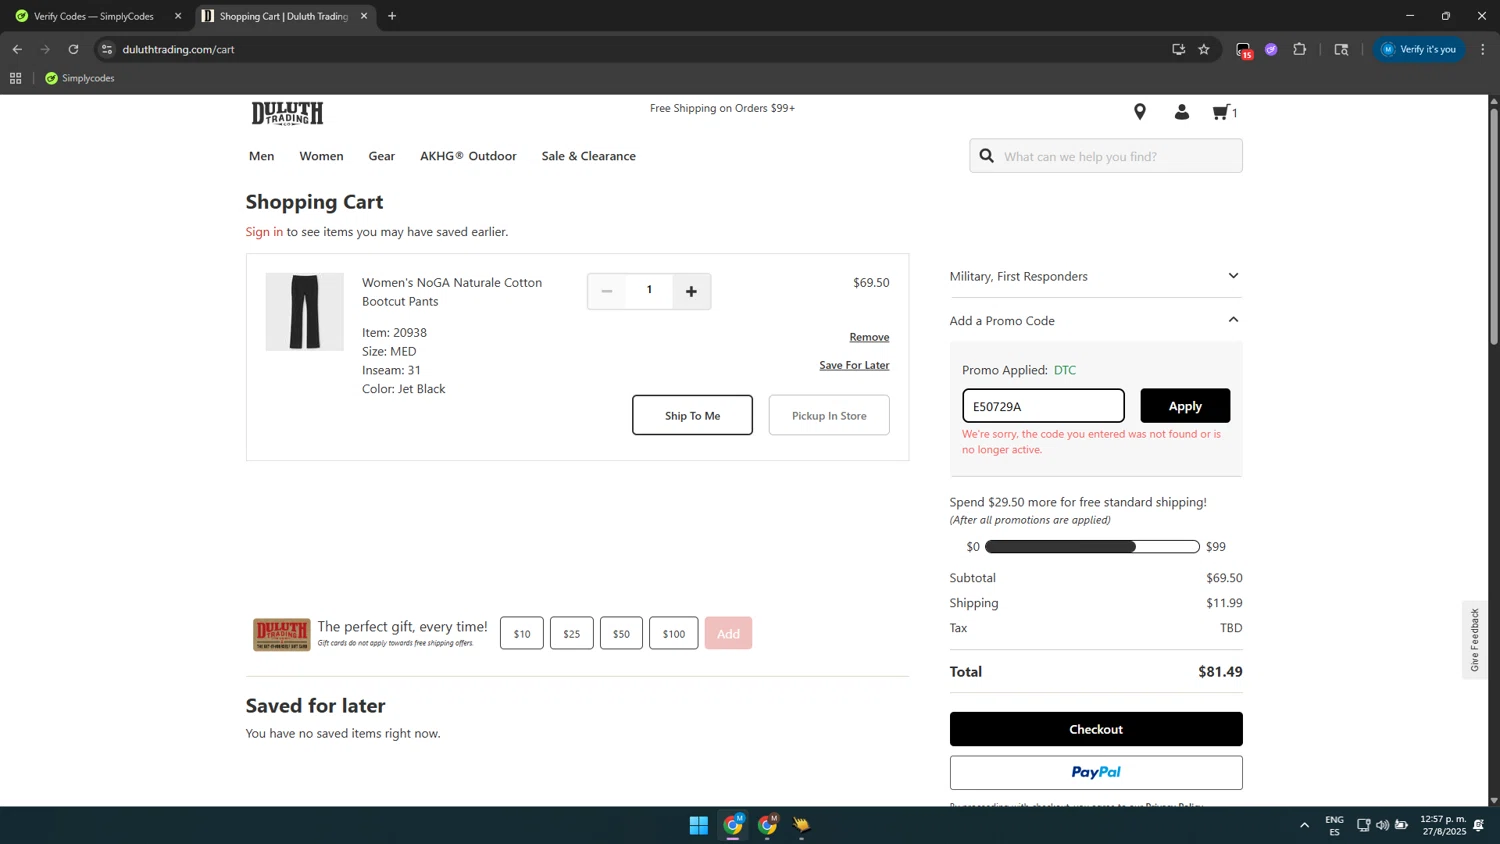The width and height of the screenshot is (1500, 844).
Task: Expand the Military, First Responders section
Action: [x=1096, y=276]
